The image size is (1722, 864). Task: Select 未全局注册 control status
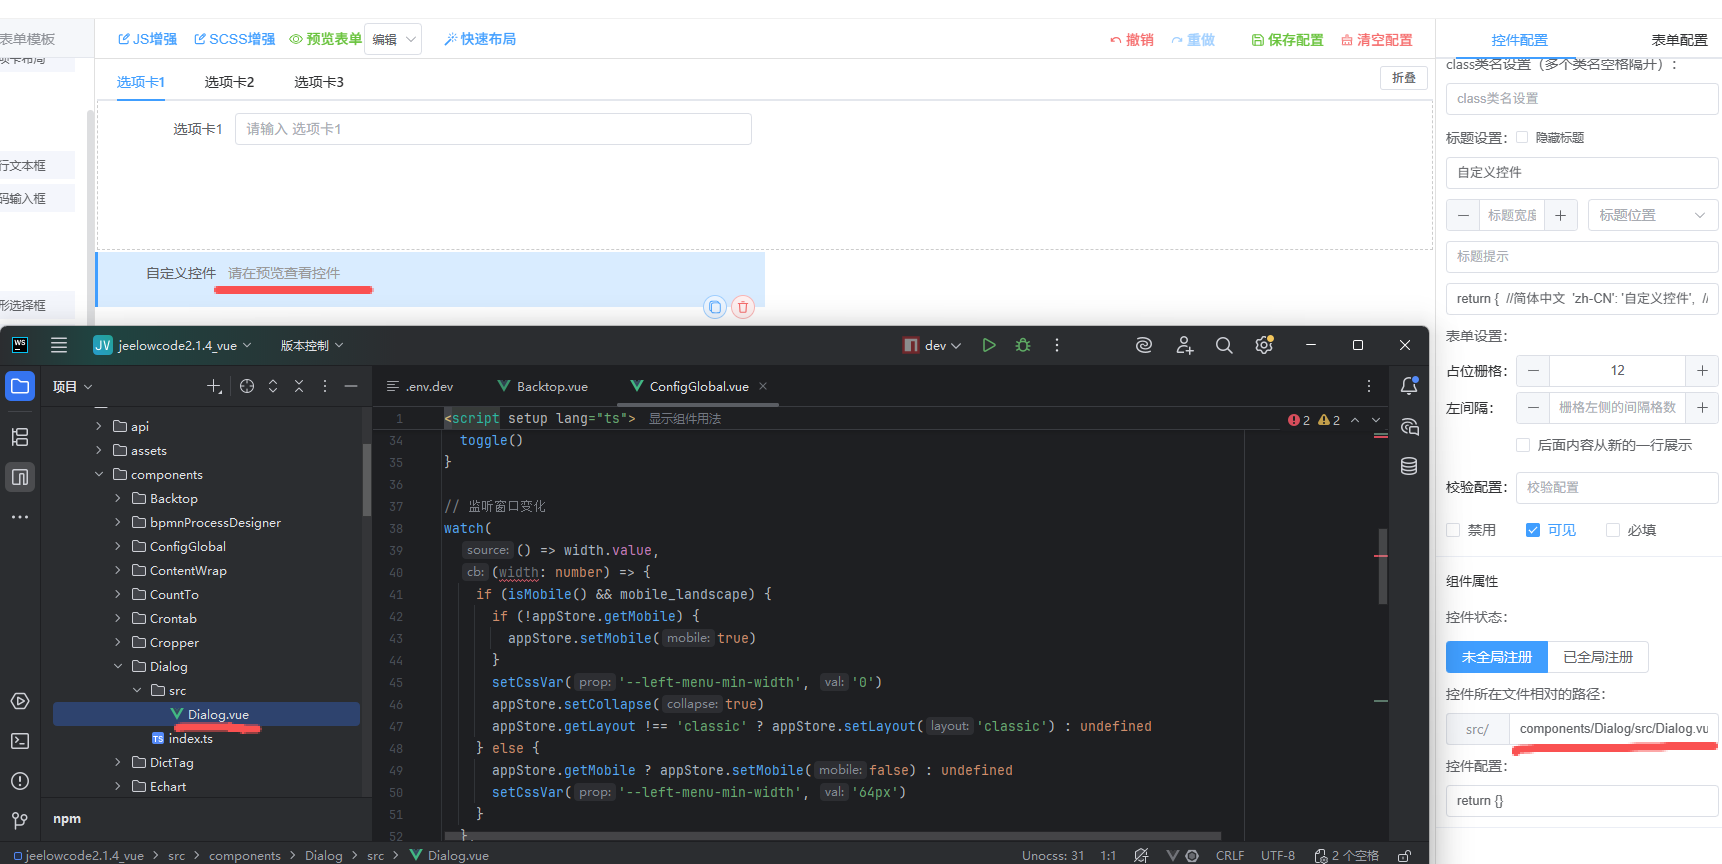point(1497,657)
